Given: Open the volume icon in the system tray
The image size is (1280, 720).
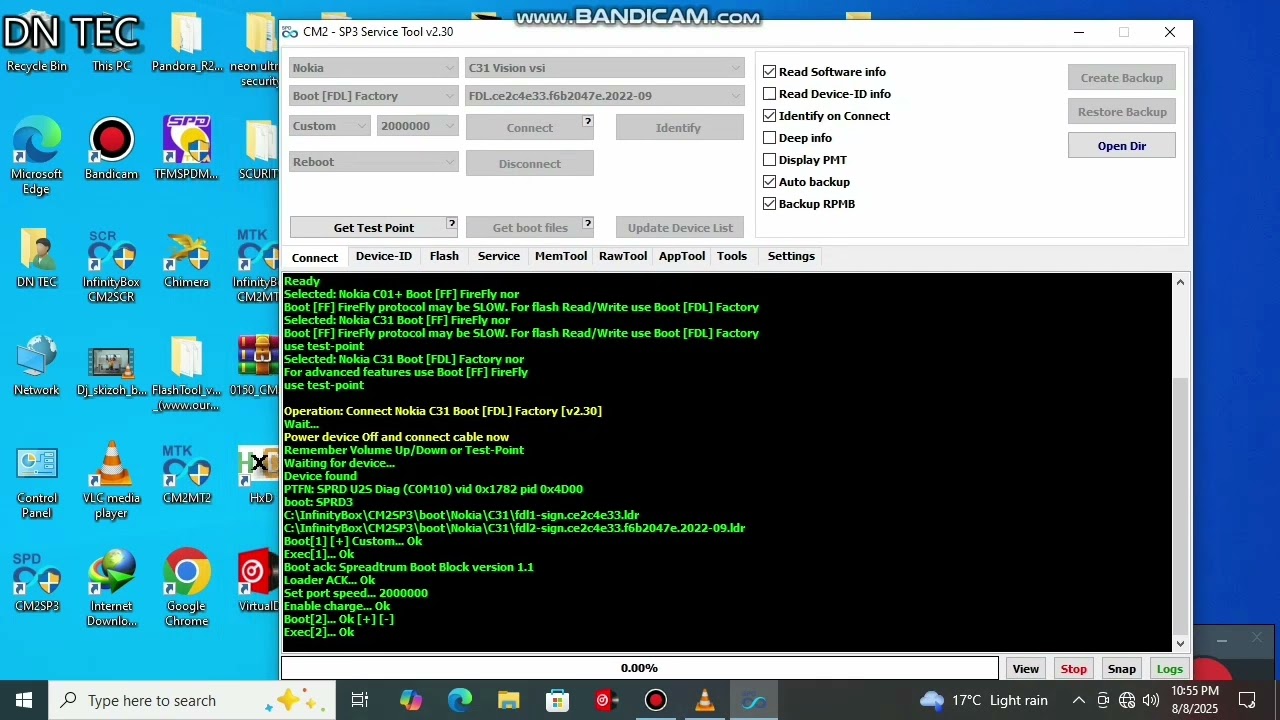Looking at the screenshot, I should (1151, 700).
